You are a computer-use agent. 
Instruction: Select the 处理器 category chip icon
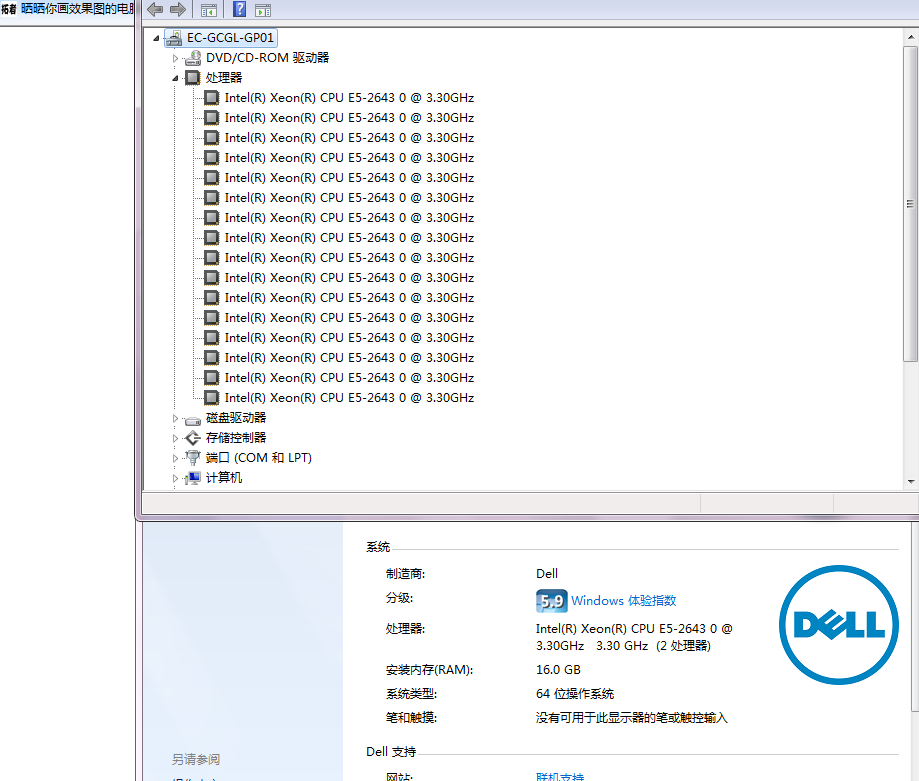[x=192, y=77]
